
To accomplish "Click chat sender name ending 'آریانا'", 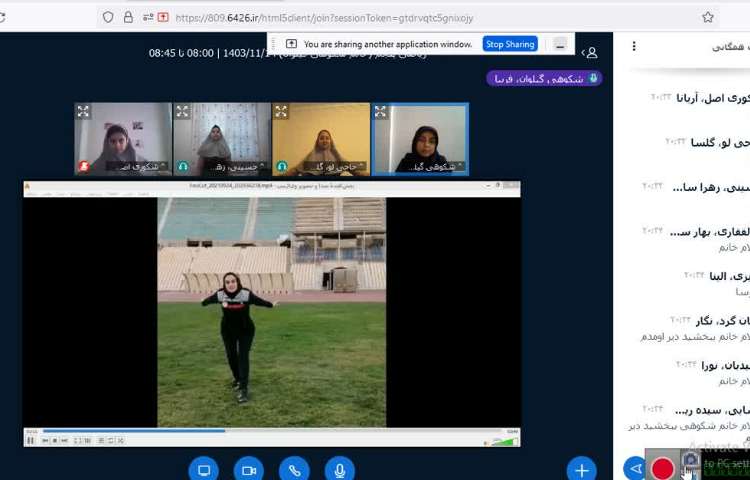I will tap(713, 99).
